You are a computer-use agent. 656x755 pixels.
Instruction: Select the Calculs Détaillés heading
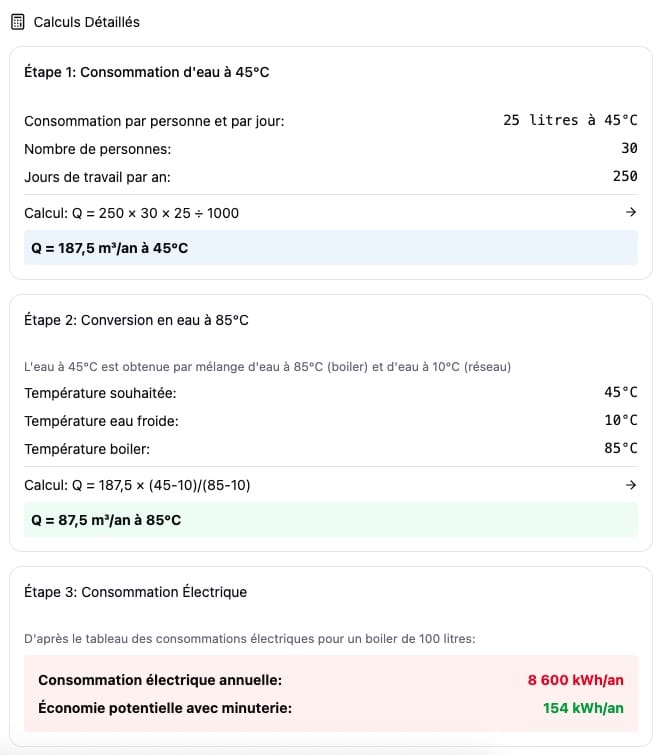(86, 21)
